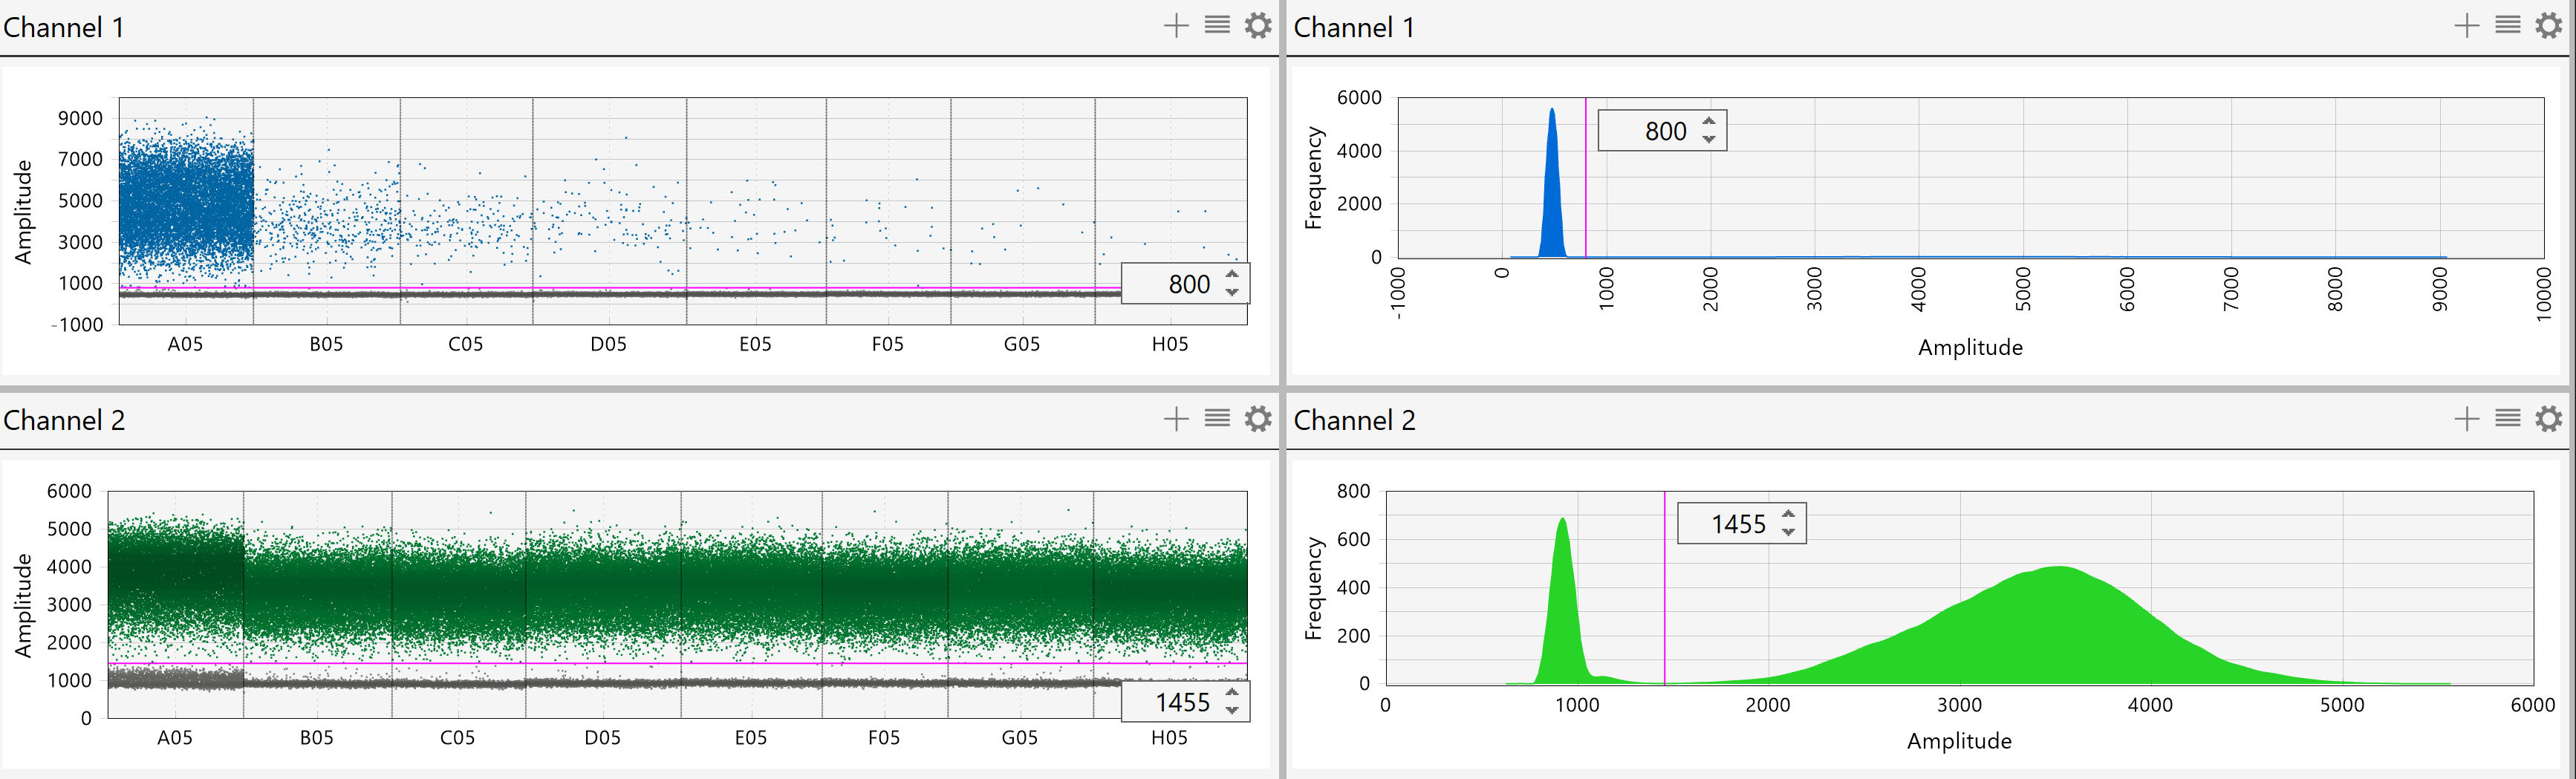Click the 1455 threshold field in Channel 2 histogram
The width and height of the screenshot is (2576, 779).
tap(1741, 523)
